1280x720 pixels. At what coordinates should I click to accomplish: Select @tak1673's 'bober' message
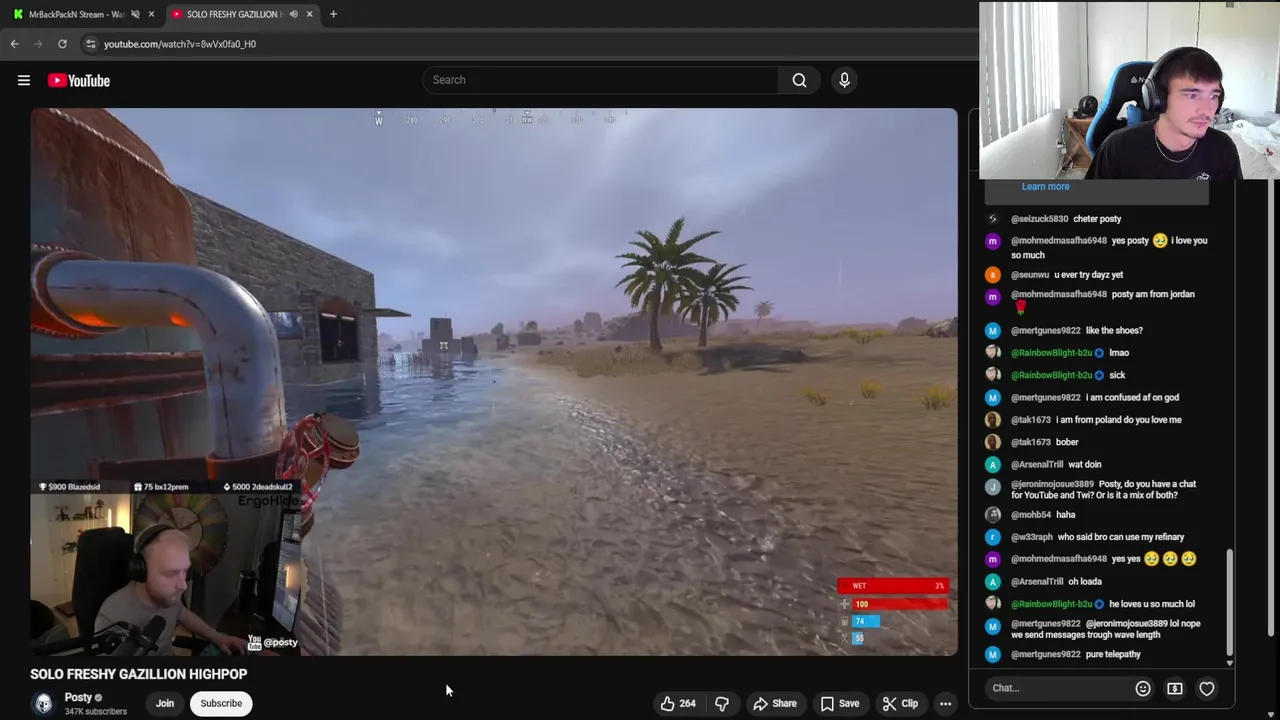coord(1067,442)
